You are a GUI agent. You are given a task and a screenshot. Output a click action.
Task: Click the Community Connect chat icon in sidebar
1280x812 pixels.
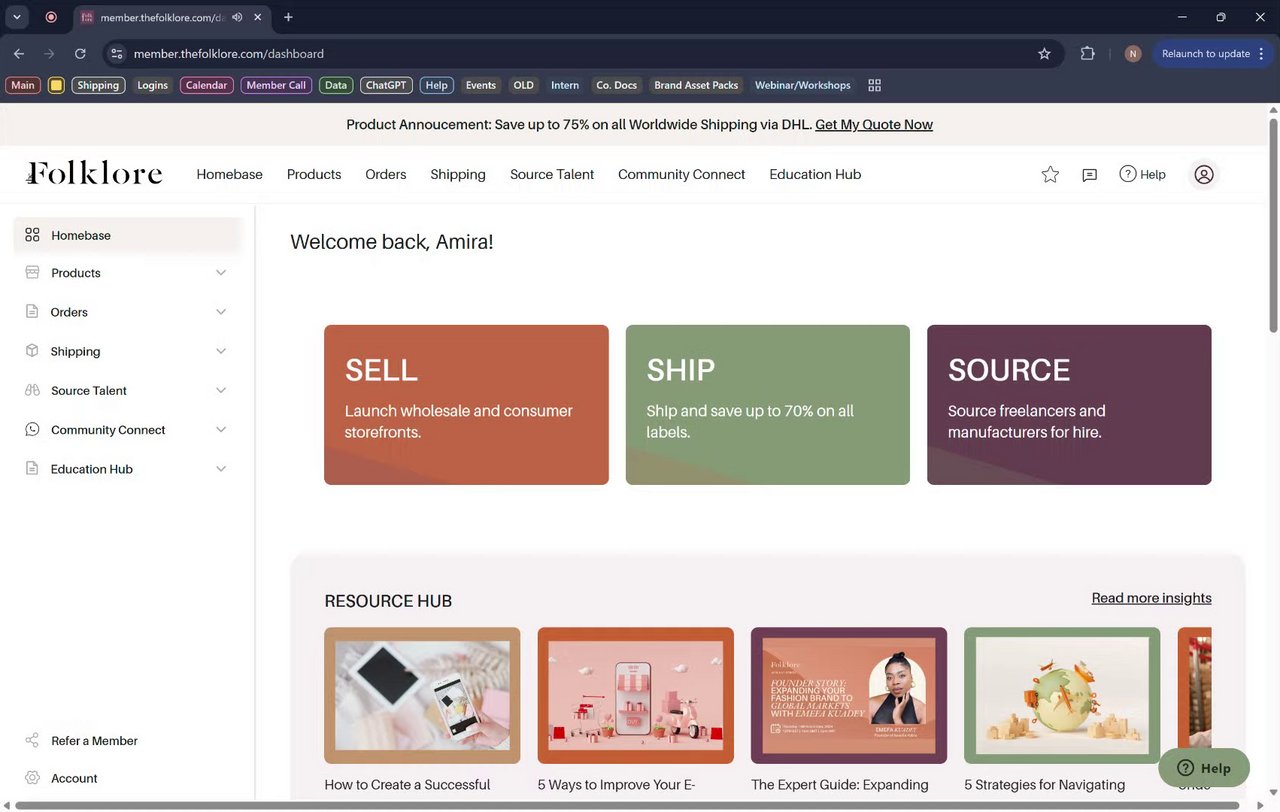[32, 430]
